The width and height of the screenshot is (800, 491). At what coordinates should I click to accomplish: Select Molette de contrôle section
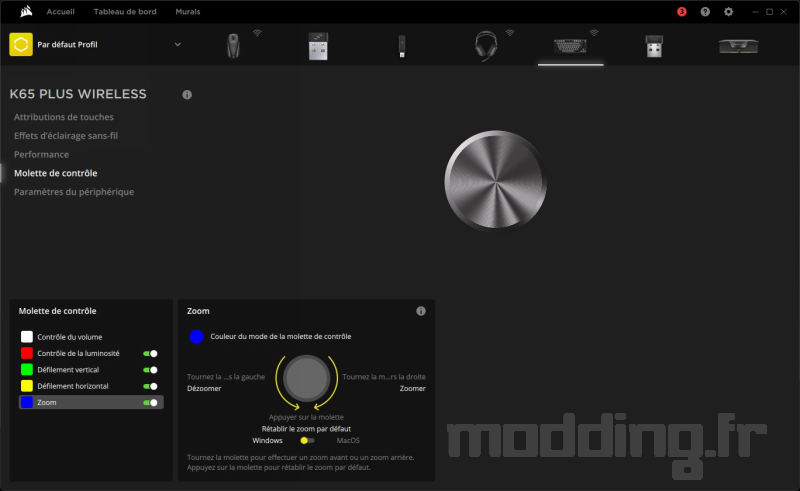56,173
